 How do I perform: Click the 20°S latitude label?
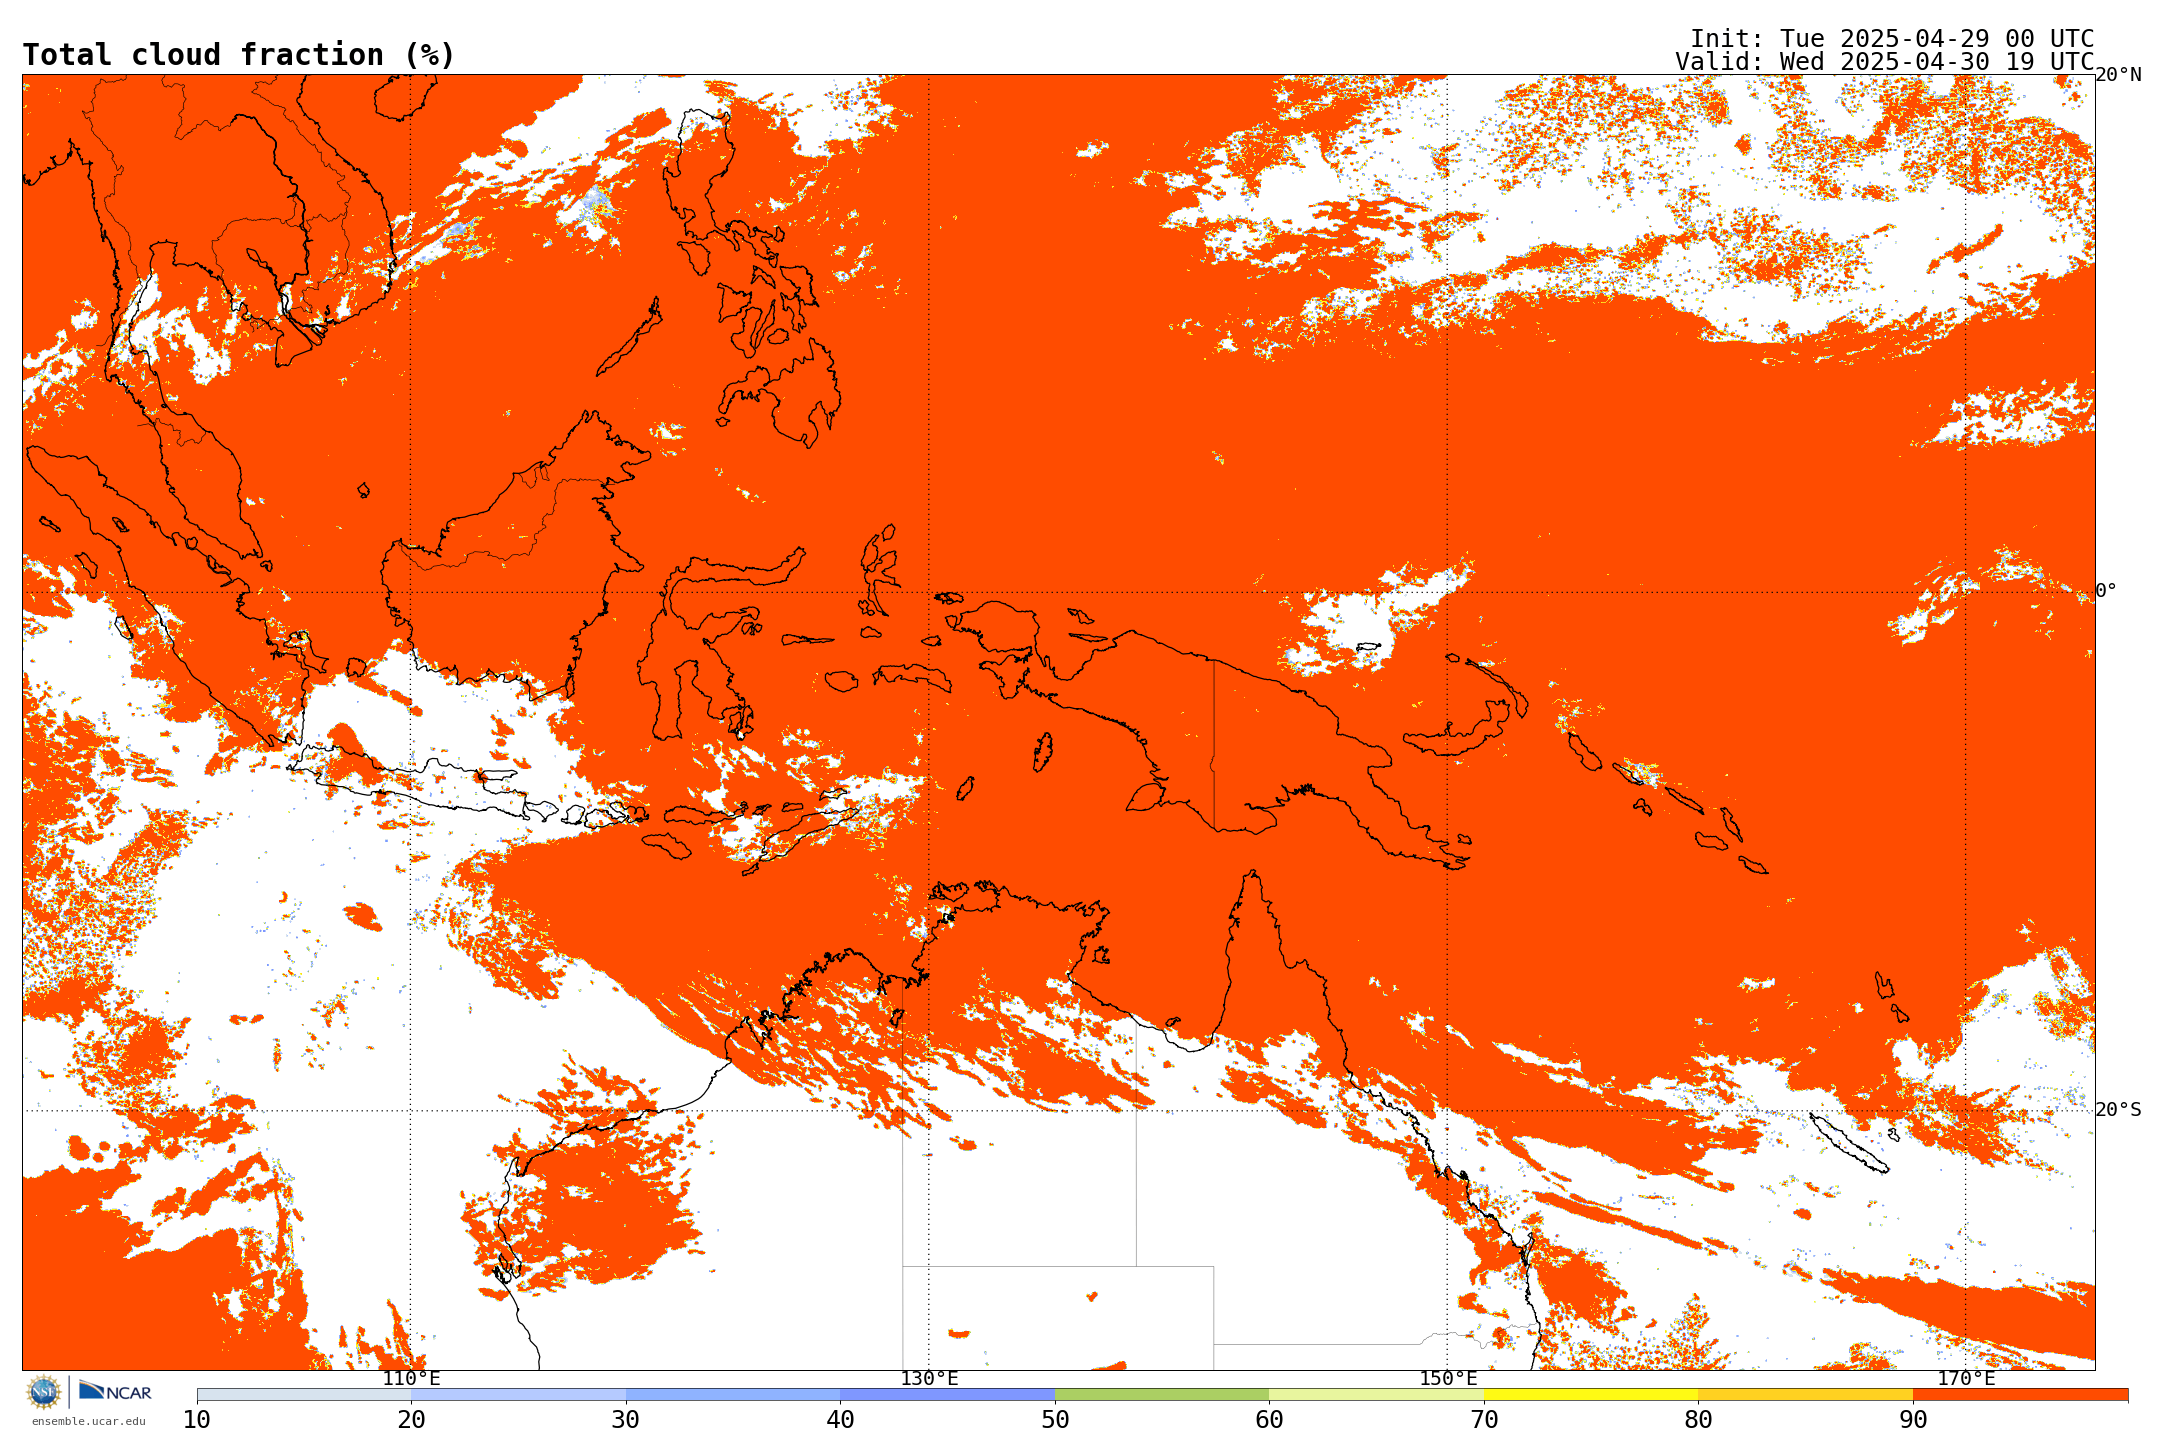2119,1110
